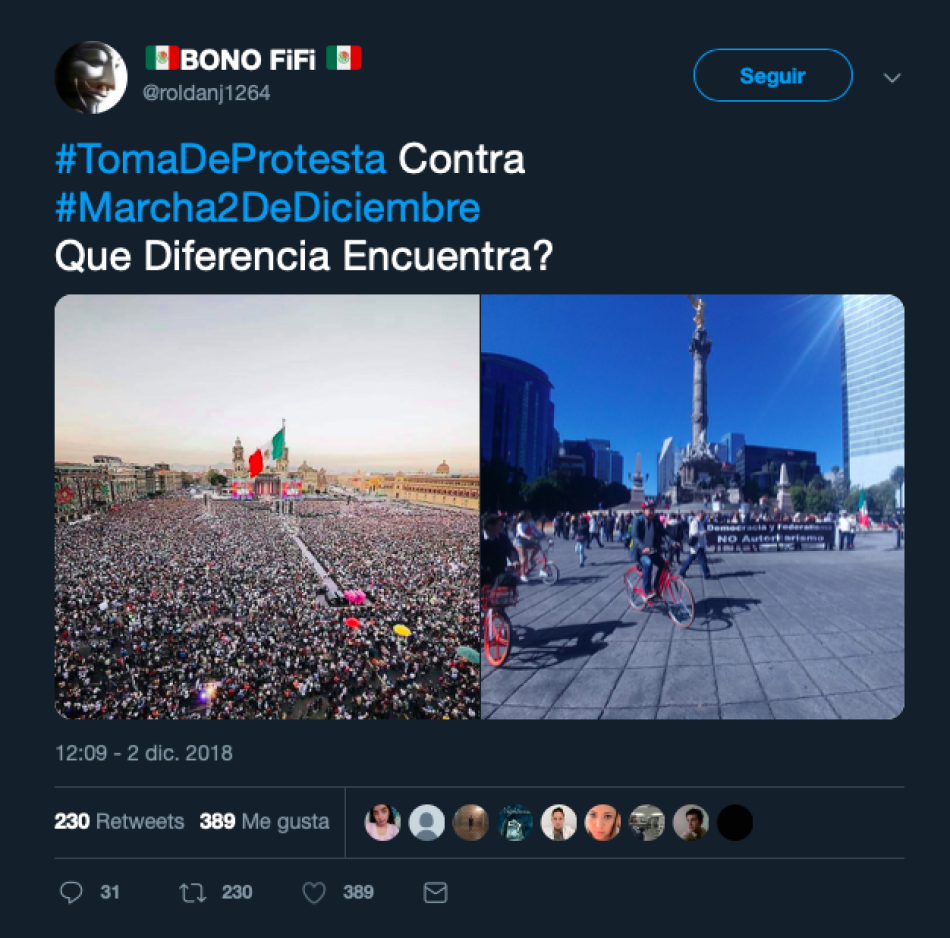Open BONO FiFi profile avatar
950x938 pixels.
coord(91,77)
